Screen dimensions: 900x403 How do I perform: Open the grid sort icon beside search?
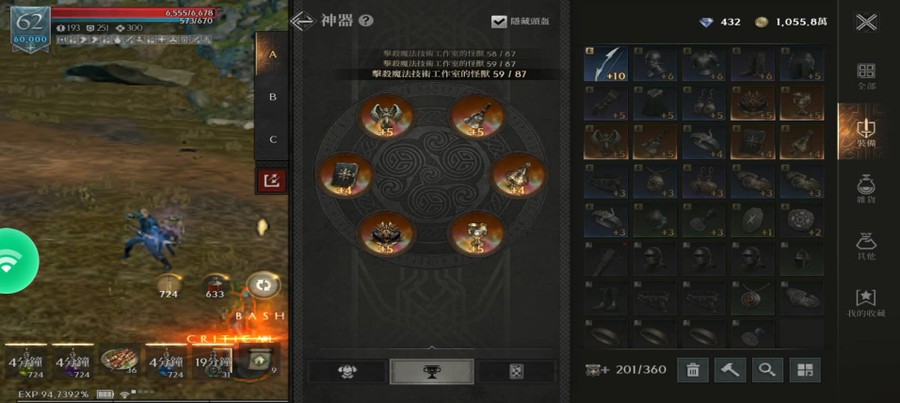click(805, 370)
